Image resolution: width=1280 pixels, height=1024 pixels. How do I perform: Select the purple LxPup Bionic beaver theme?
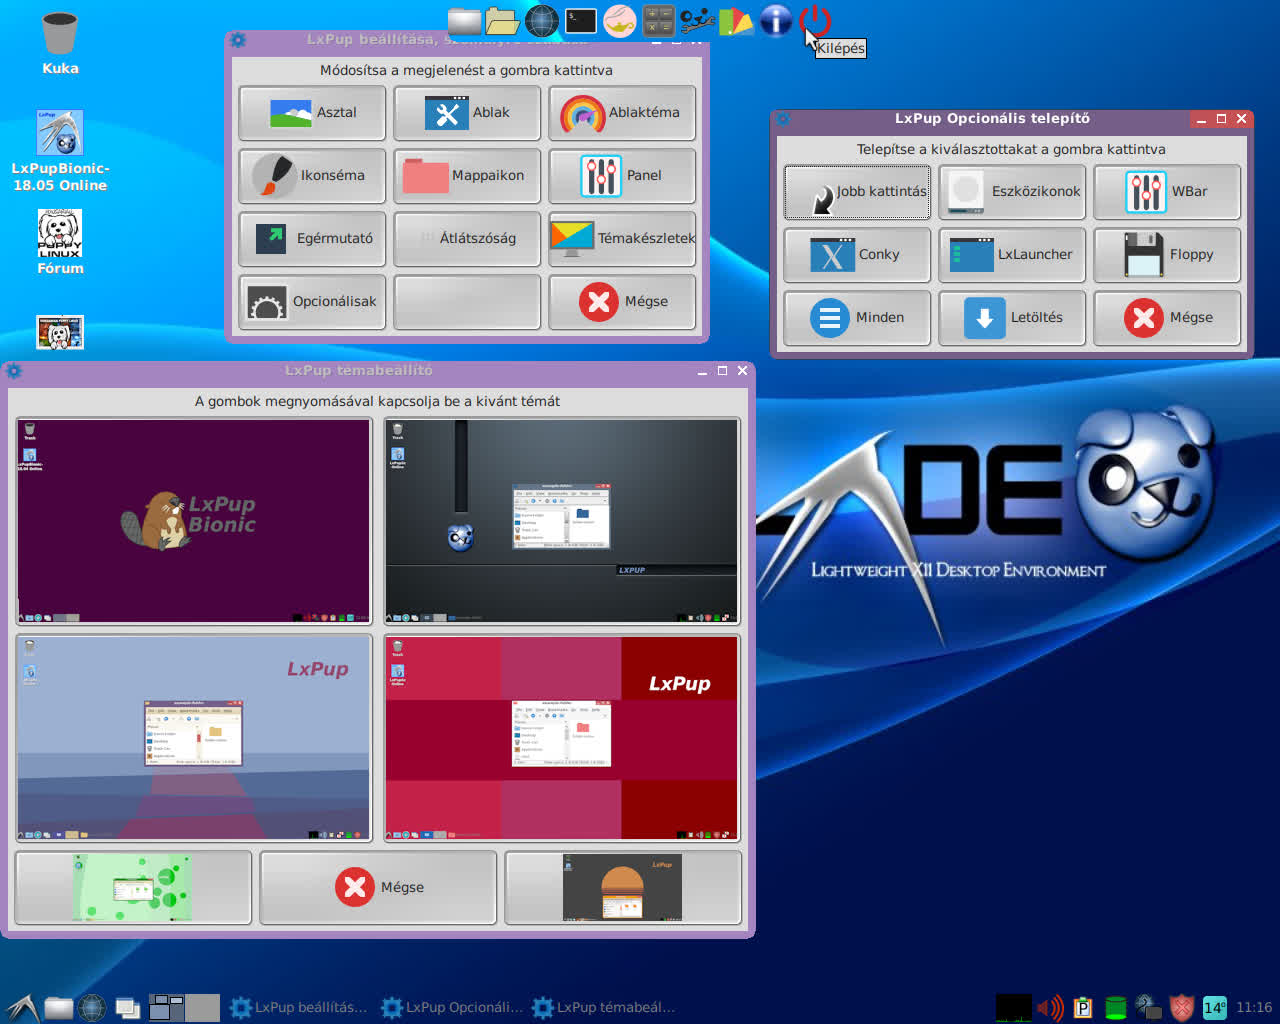[194, 521]
